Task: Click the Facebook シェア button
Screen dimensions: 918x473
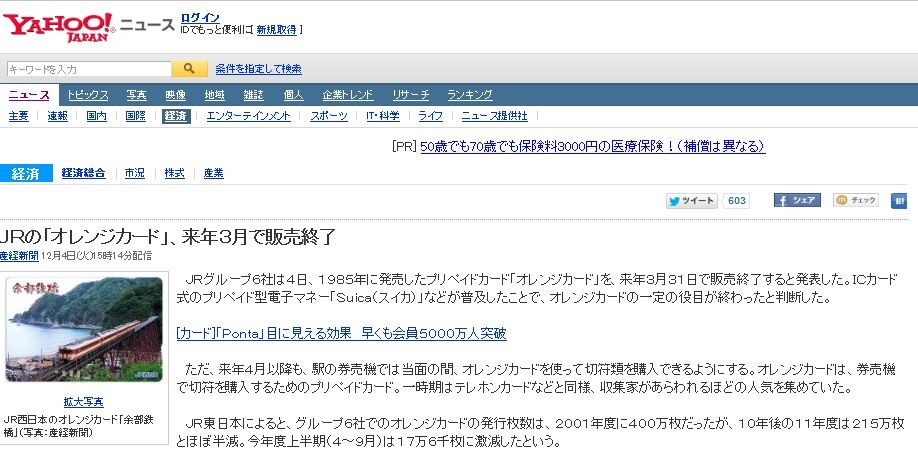Action: tap(797, 200)
